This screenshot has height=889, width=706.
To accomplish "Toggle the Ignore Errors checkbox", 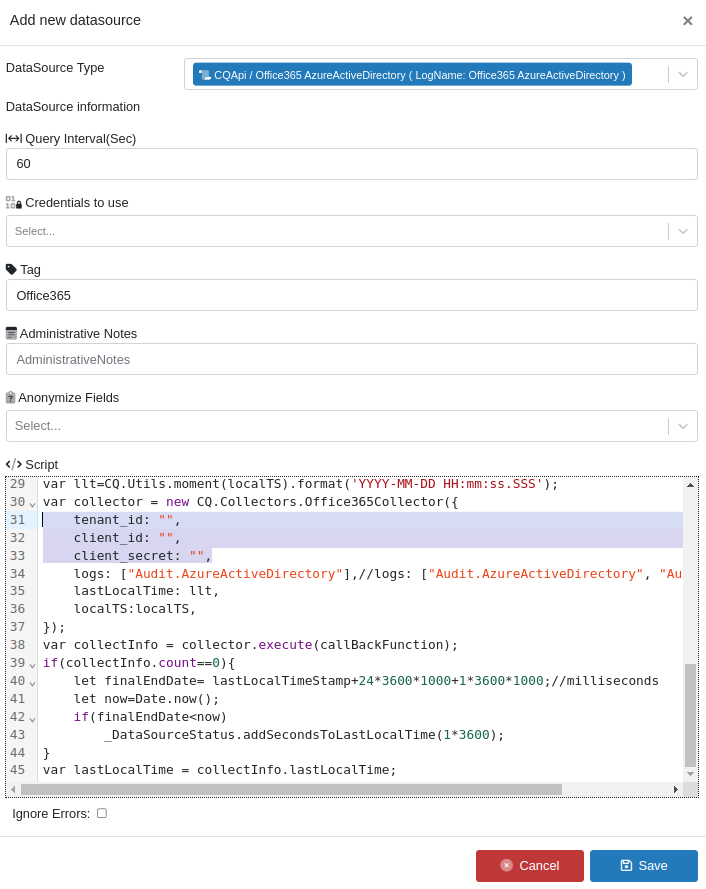I will 102,813.
